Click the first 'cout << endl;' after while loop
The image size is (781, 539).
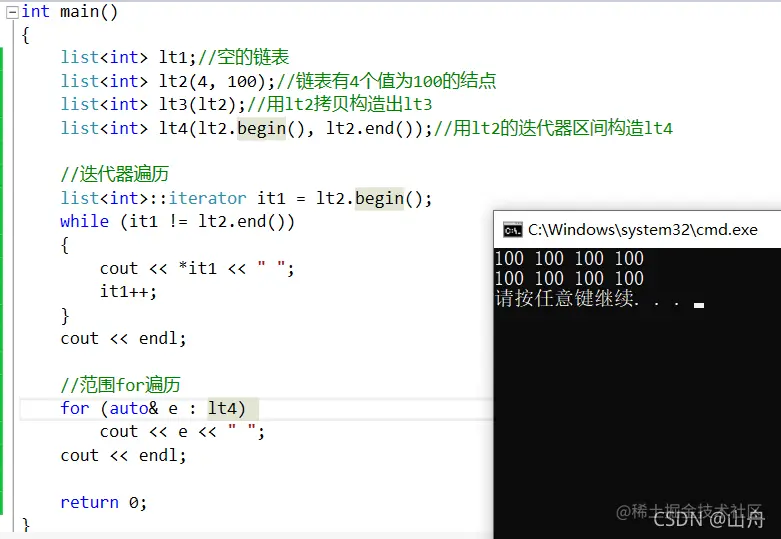point(124,339)
